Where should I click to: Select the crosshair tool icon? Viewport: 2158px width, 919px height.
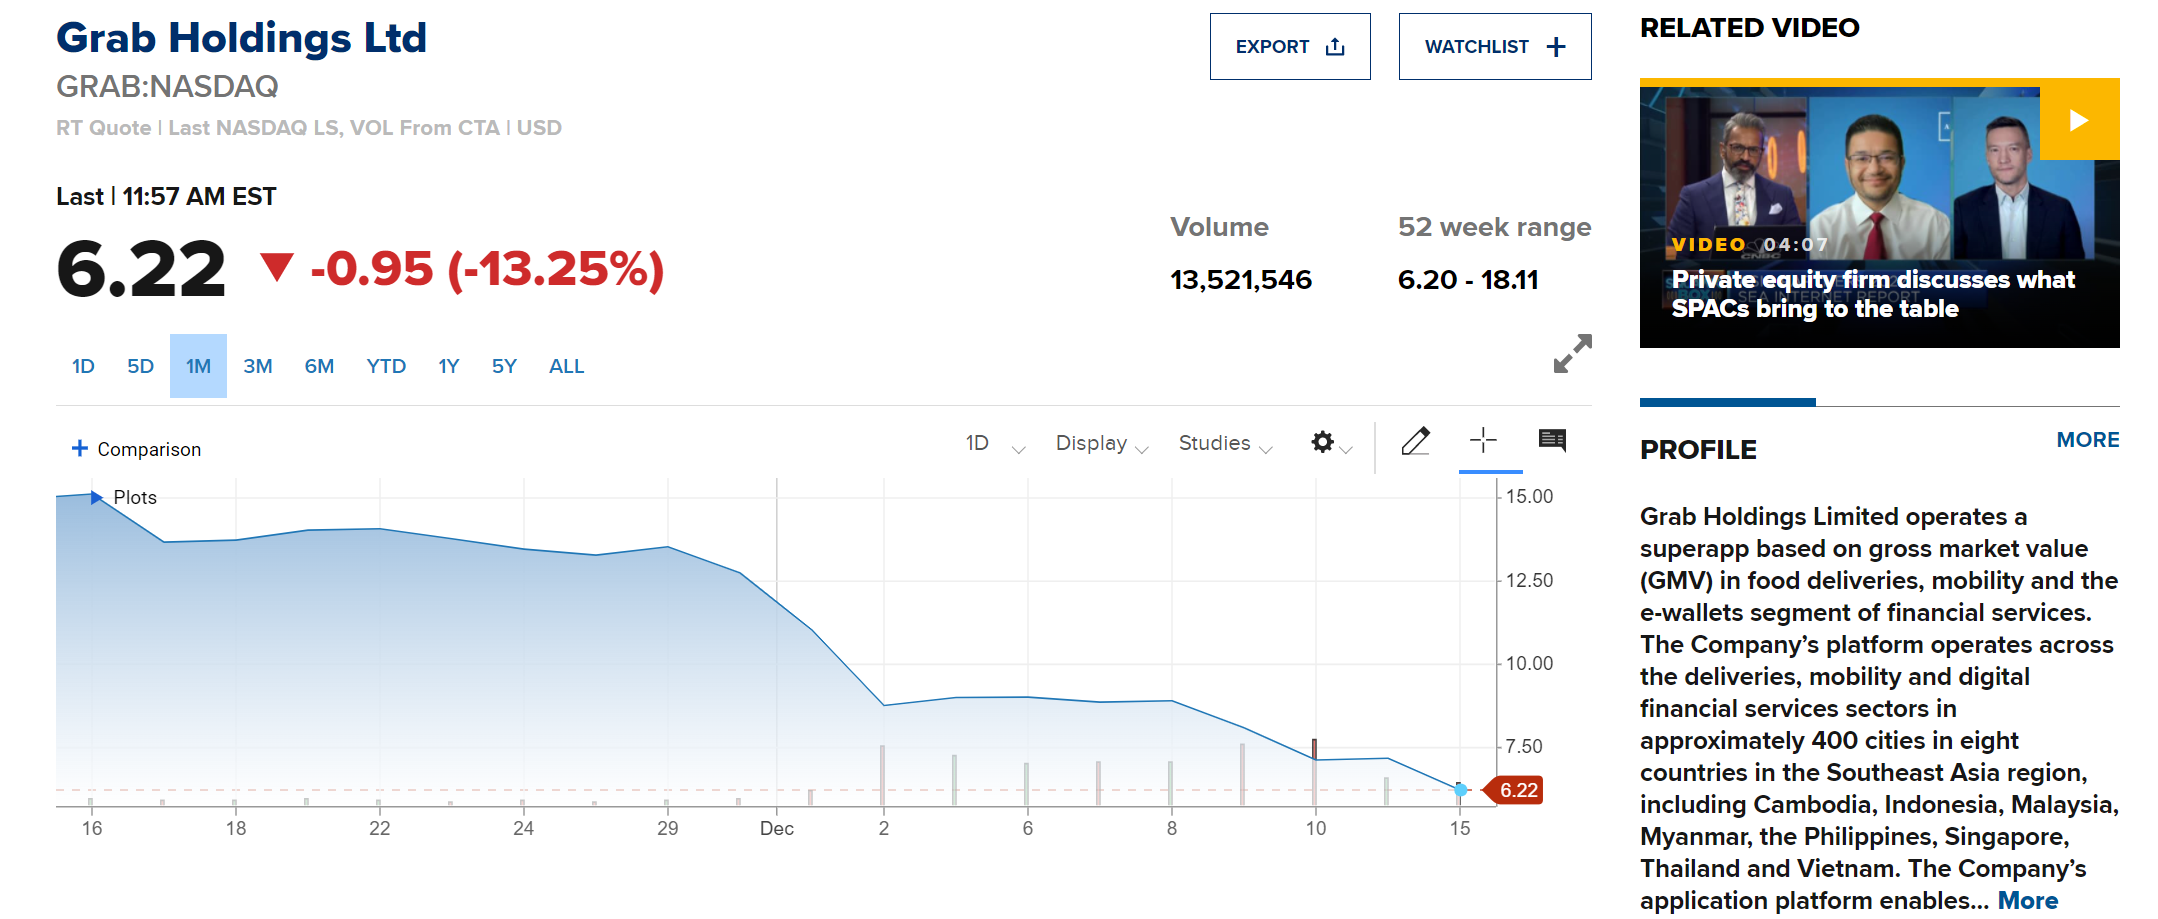point(1483,441)
